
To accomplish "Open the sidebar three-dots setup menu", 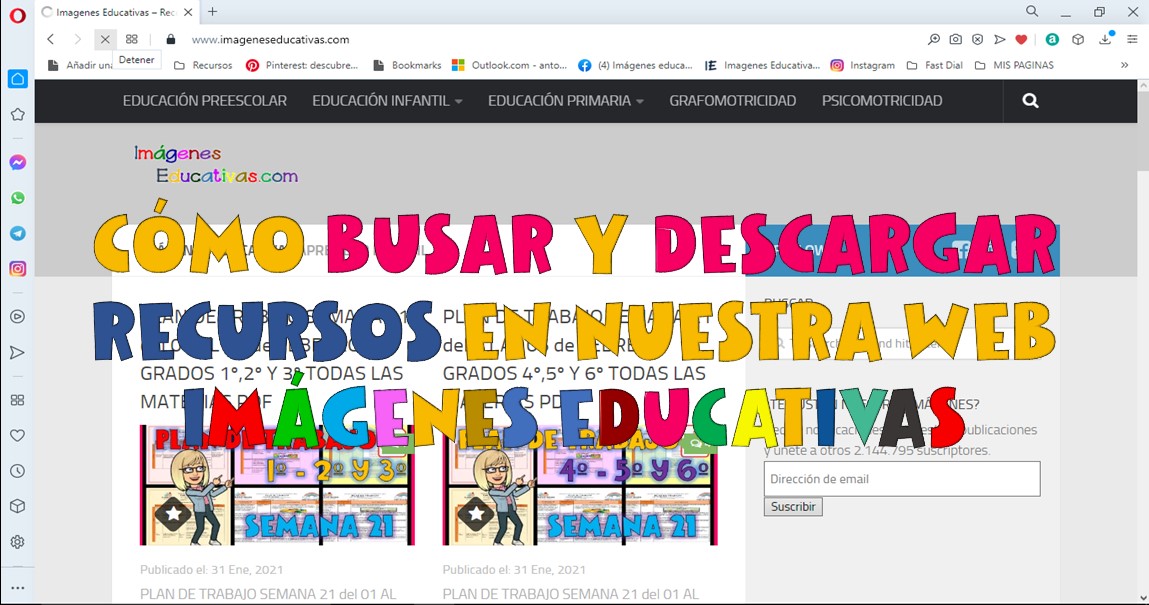I will coord(18,587).
